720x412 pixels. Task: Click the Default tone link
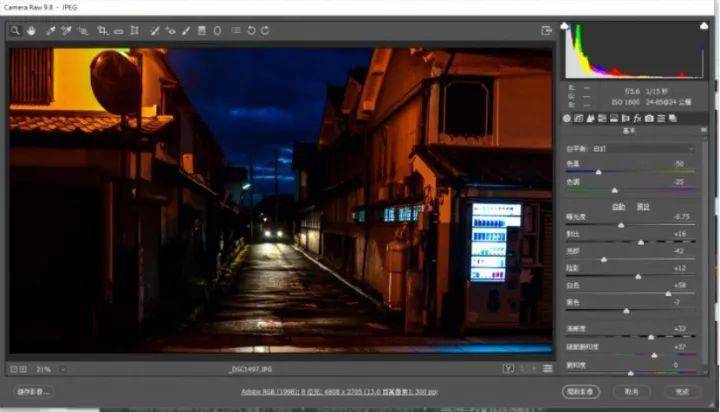coord(643,207)
